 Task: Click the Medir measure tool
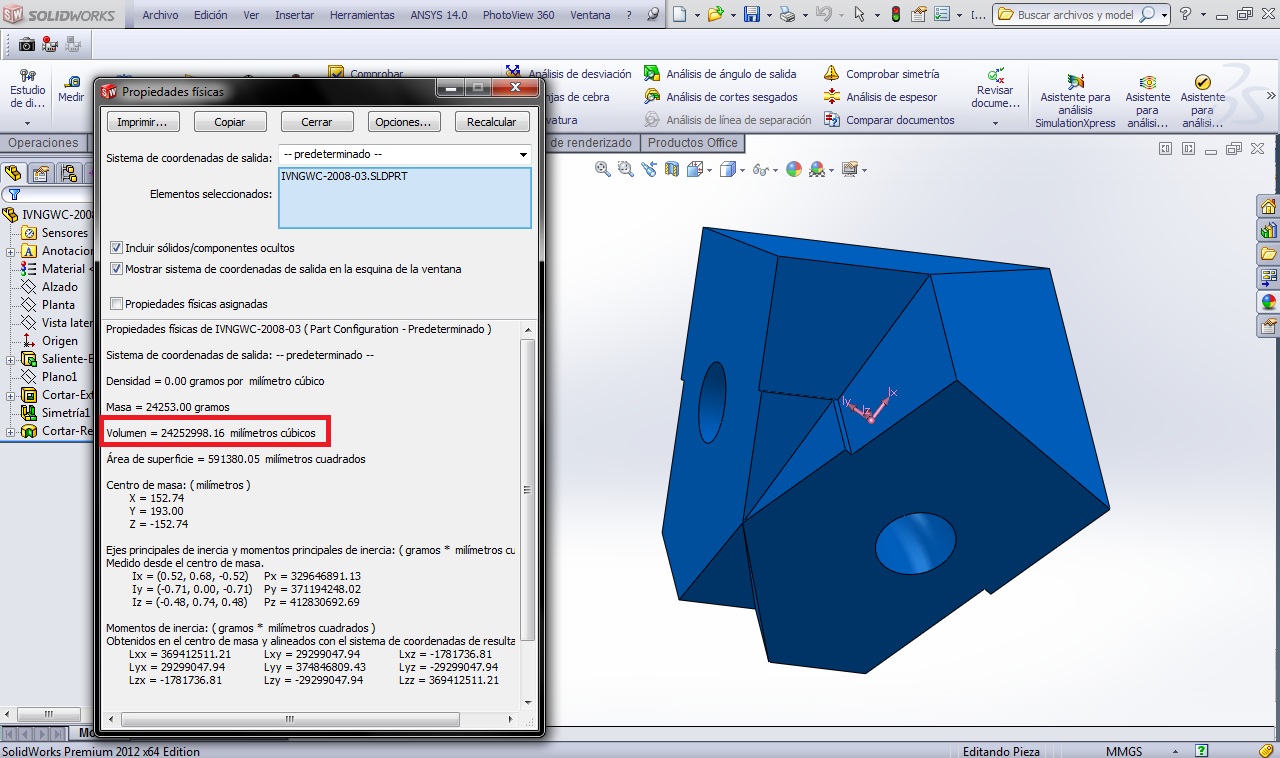71,89
